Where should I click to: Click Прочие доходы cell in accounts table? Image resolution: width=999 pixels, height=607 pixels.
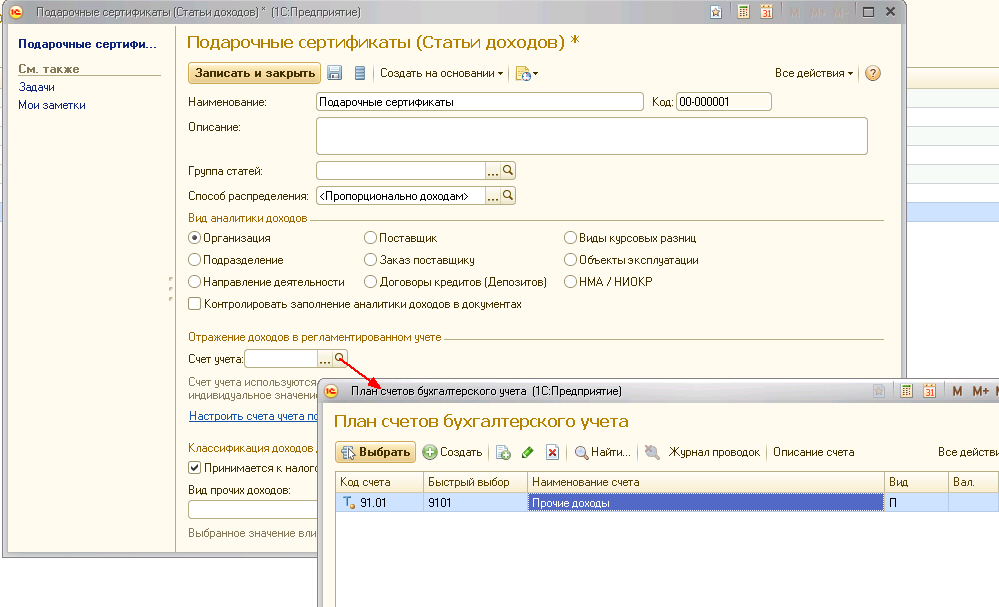tap(706, 503)
